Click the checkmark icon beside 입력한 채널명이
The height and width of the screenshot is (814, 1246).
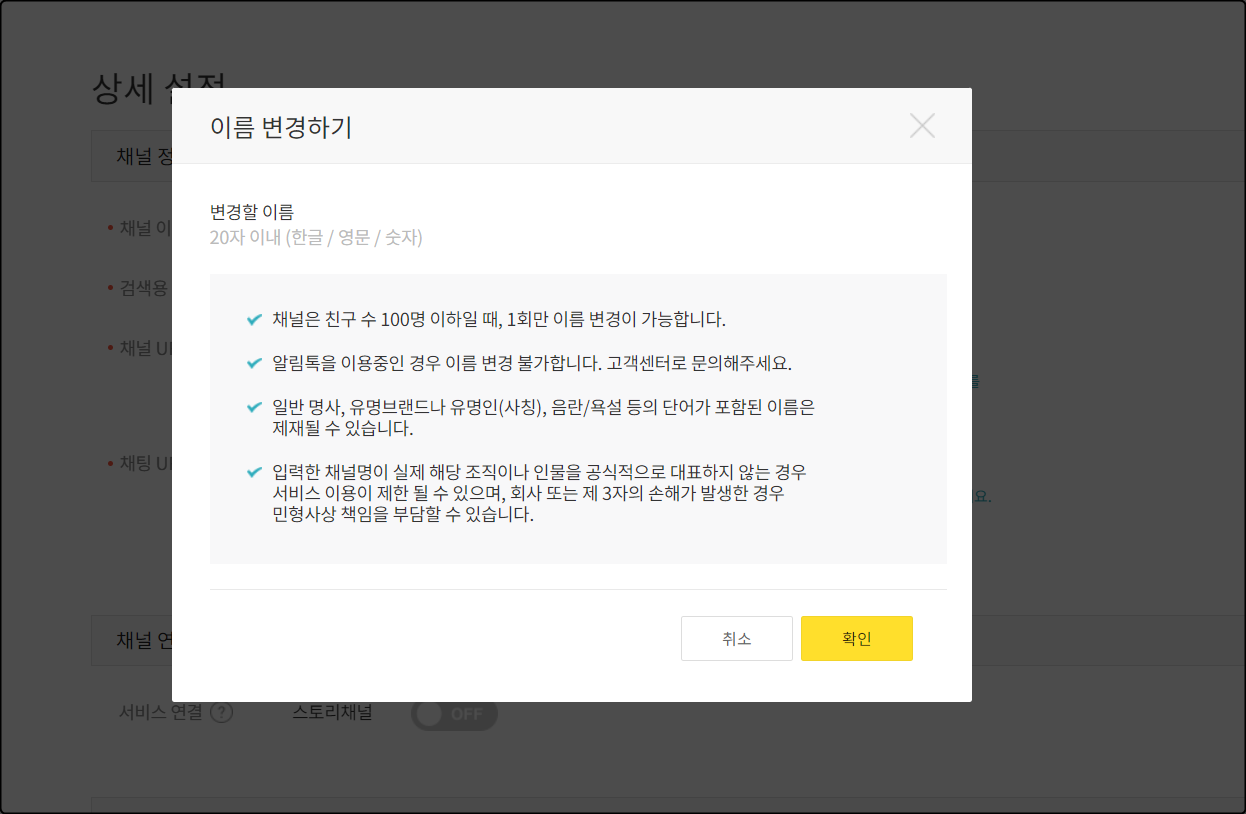coord(254,472)
